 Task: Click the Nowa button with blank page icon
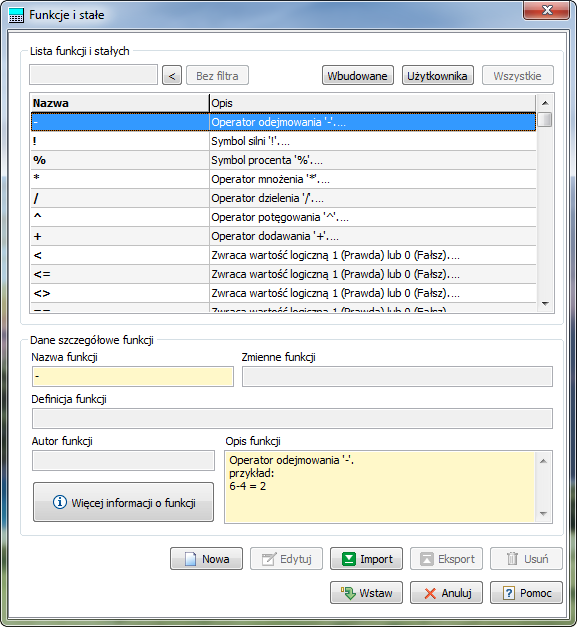coord(206,559)
